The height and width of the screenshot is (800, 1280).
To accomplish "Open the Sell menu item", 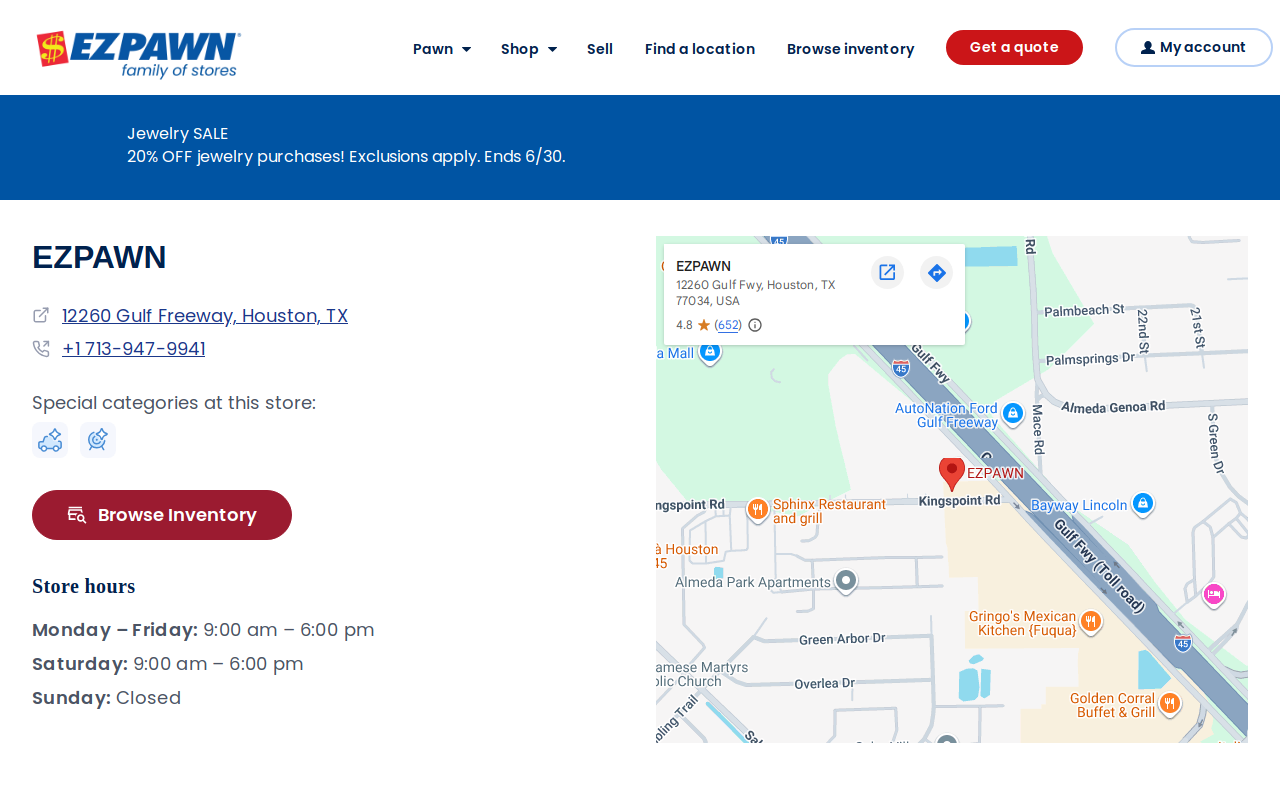I will pyautogui.click(x=600, y=49).
